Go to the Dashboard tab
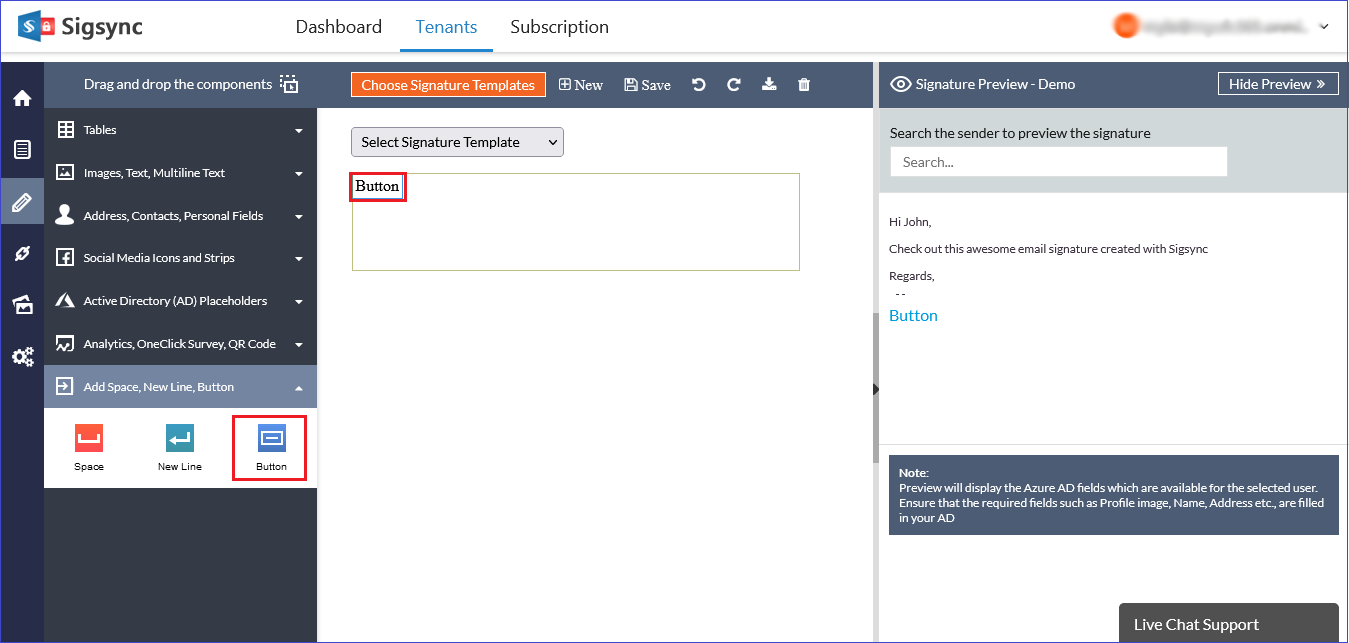The image size is (1349, 643). click(338, 27)
